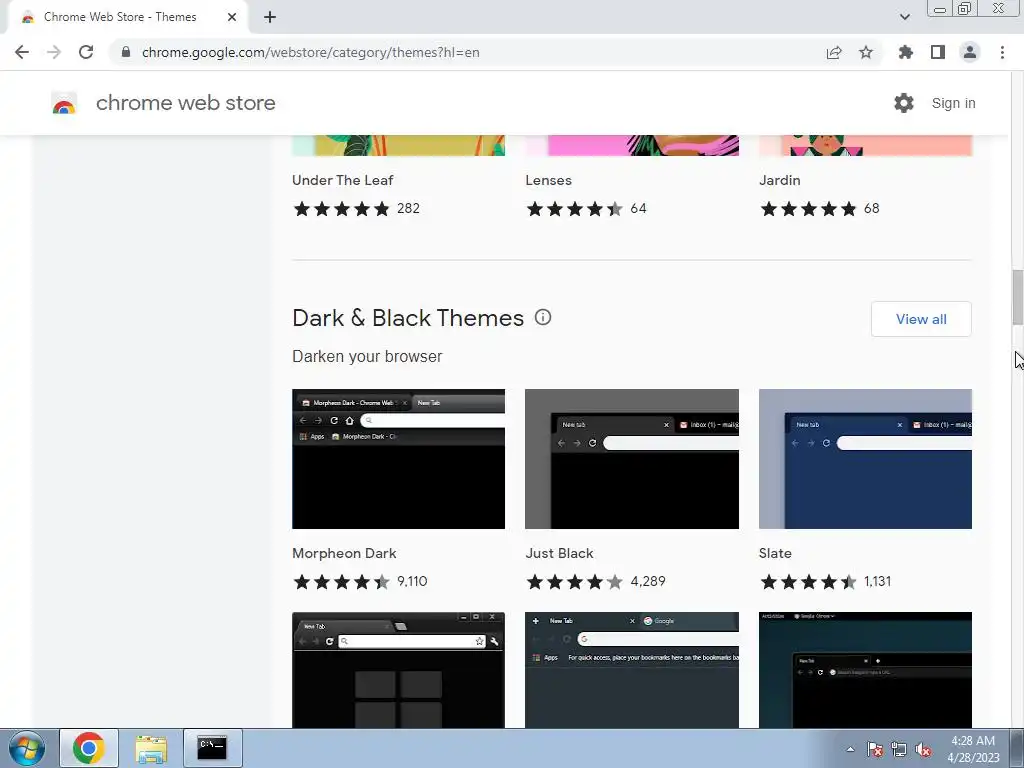This screenshot has height=768, width=1024.
Task: Open the Just Black theme thumbnail
Action: click(632, 458)
